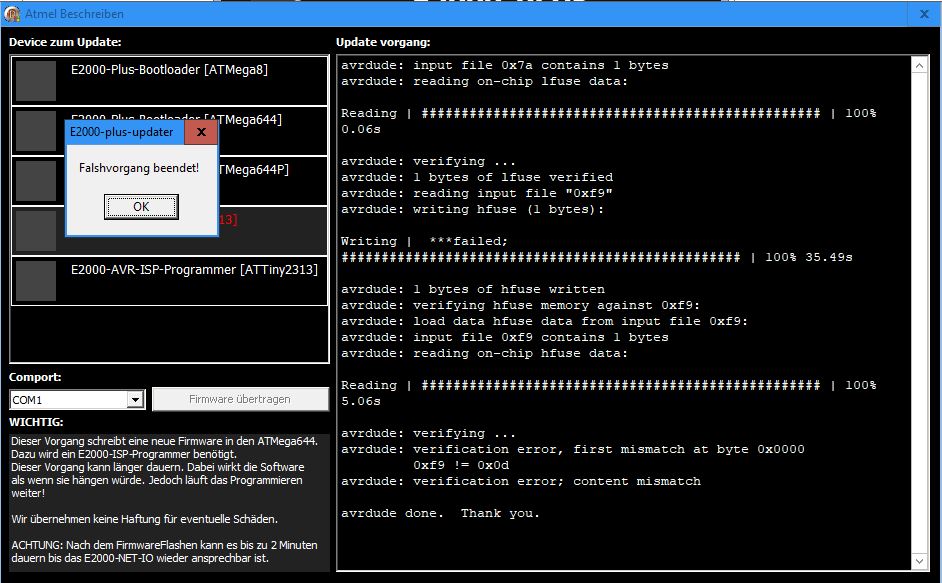Close the E2000-plus-updater message box
942x583 pixels.
(201, 132)
